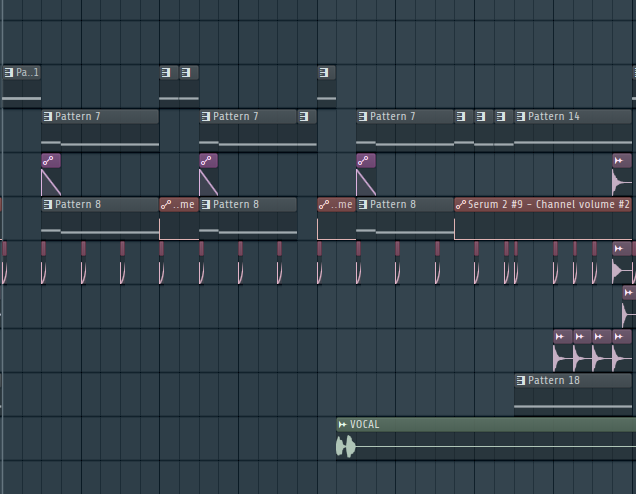Click the icon of the 'Pa..1' pattern clip
This screenshot has width=636, height=494.
[9, 73]
